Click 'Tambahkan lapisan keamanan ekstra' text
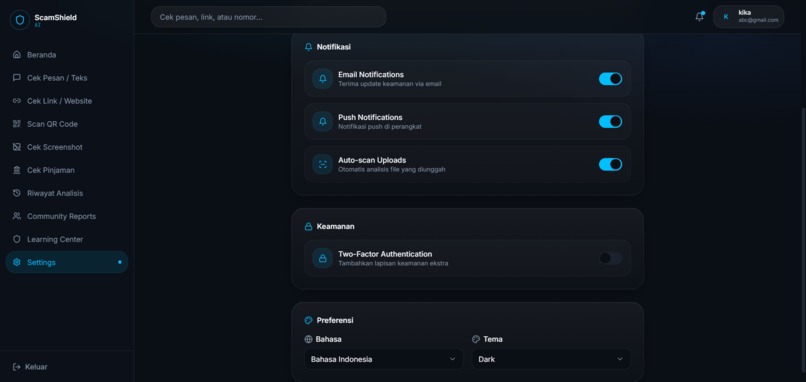 [393, 263]
